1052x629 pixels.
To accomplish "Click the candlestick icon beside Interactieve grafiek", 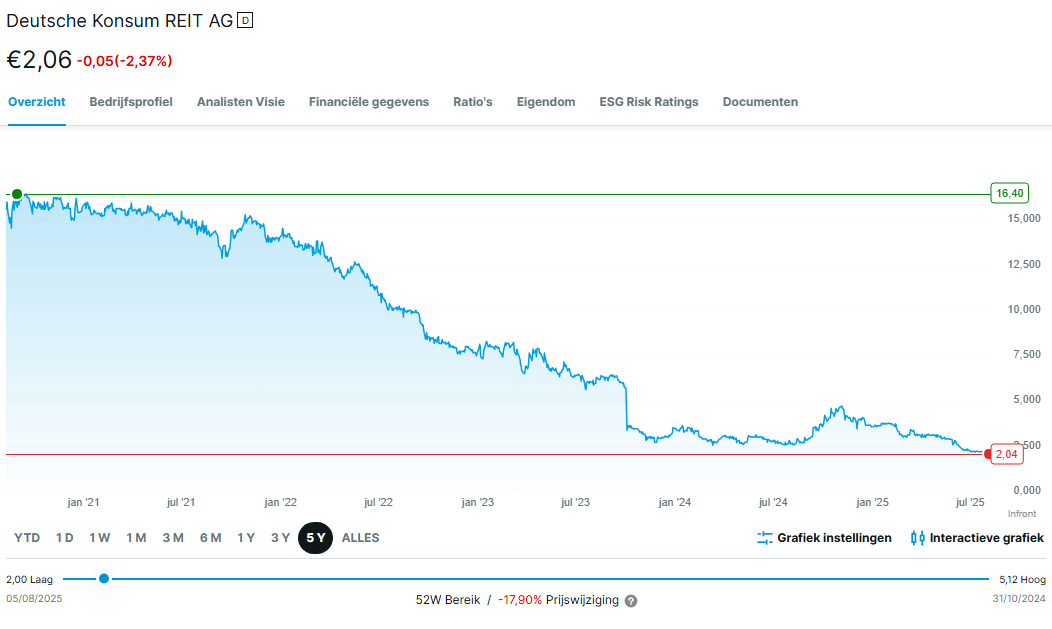I will click(x=917, y=538).
